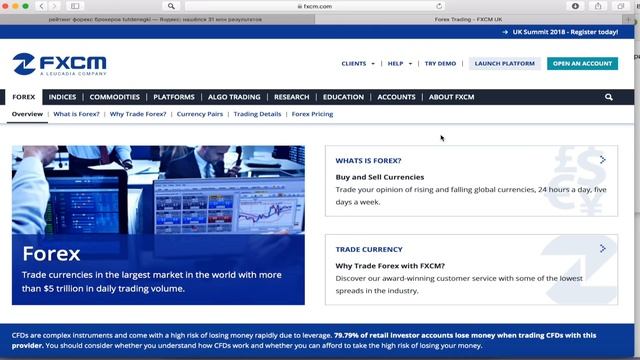This screenshot has height=360, width=640.
Task: Open the Safari downloads icon
Action: pos(575,6)
